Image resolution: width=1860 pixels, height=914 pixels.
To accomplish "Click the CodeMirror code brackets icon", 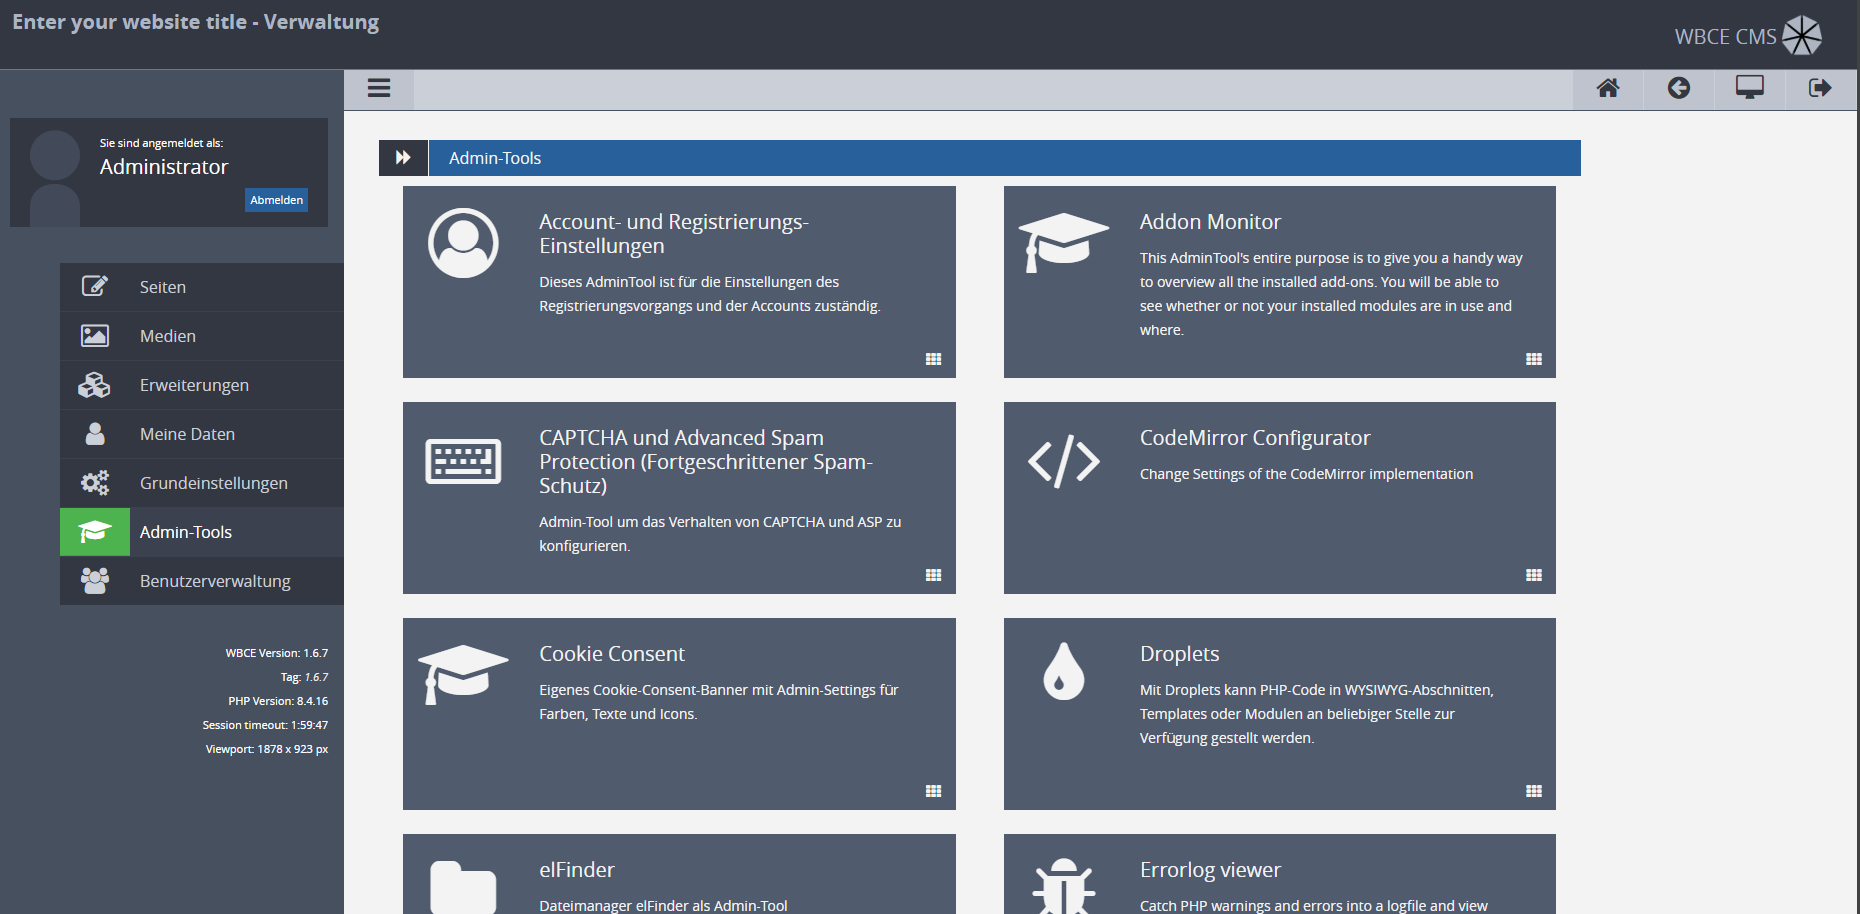I will click(1064, 461).
